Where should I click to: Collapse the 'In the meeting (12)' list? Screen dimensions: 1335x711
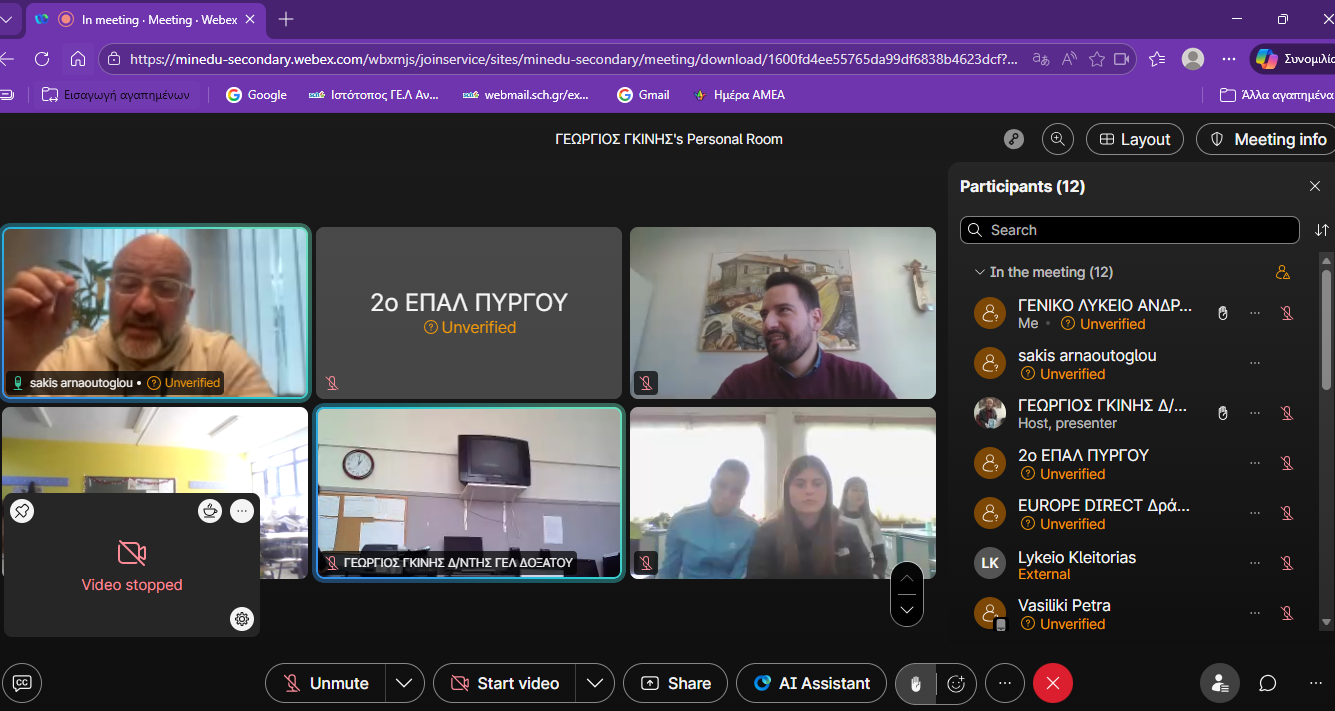979,272
